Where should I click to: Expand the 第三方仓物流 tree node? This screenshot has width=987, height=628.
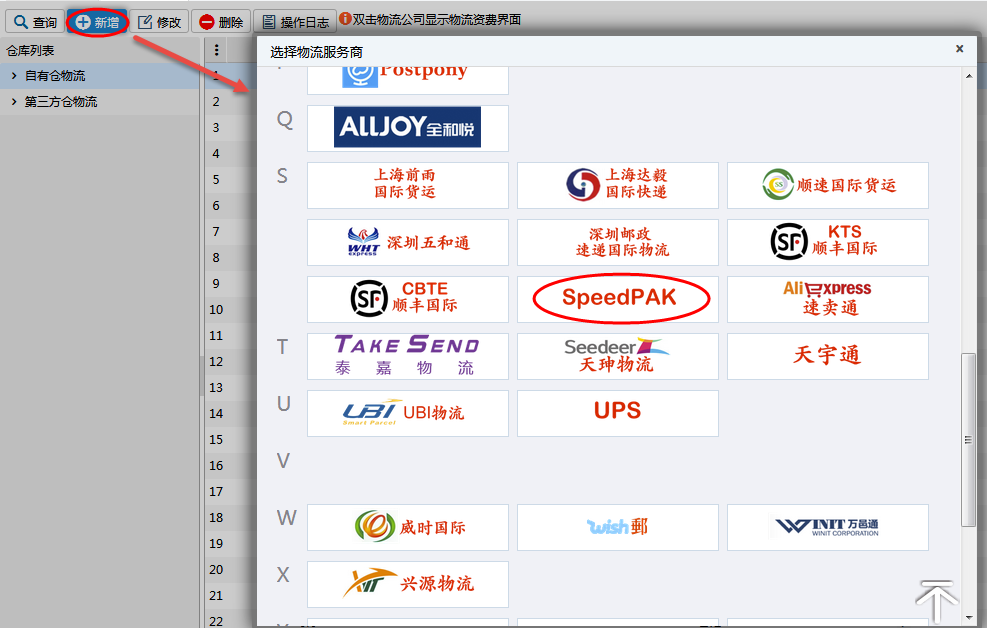tap(14, 102)
